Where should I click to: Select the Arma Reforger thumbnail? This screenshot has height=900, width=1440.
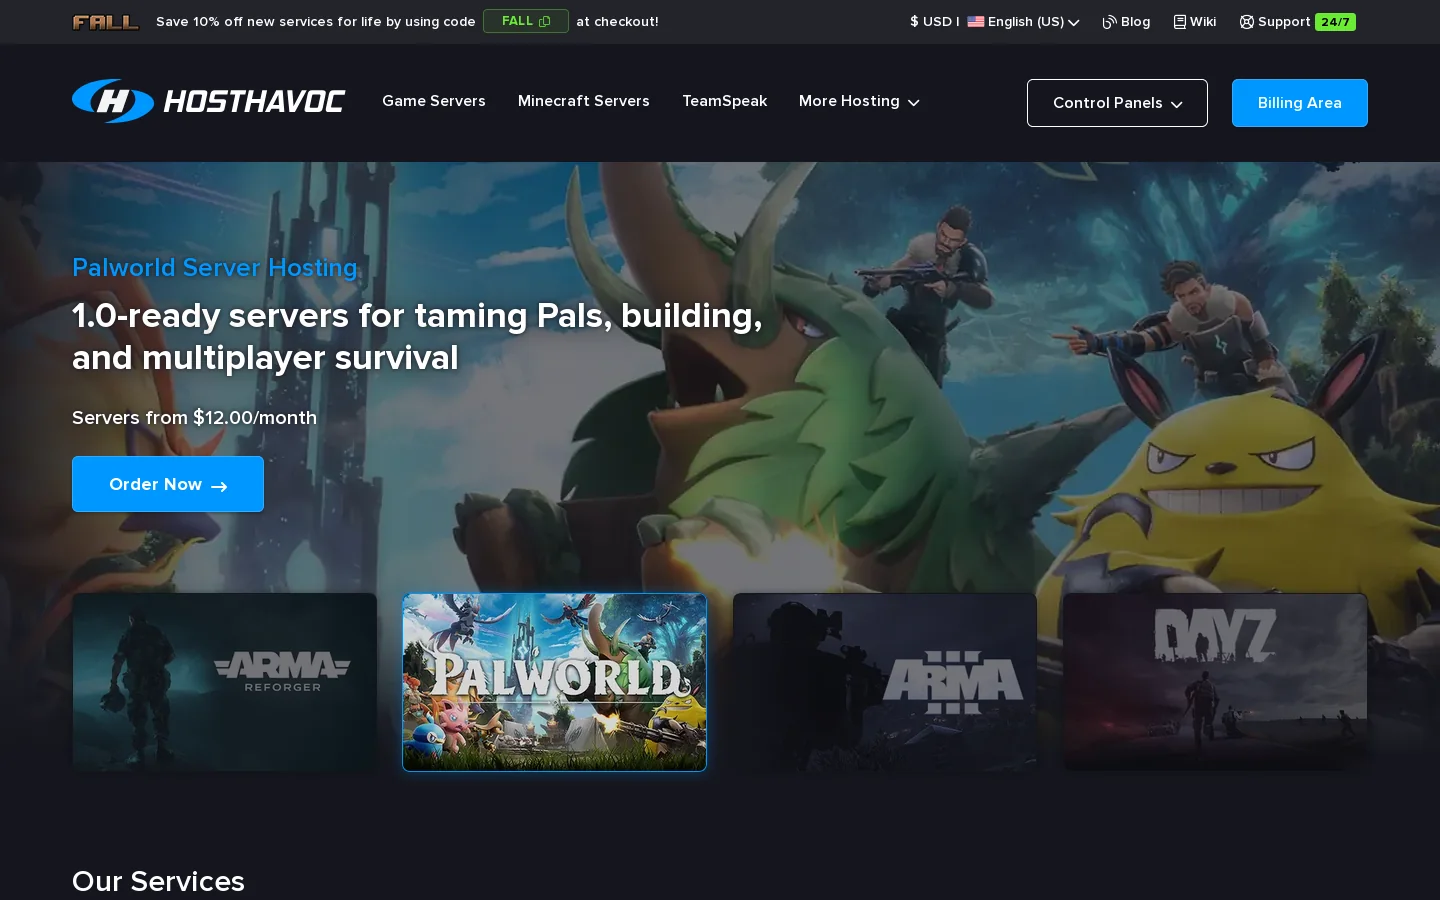(x=225, y=682)
